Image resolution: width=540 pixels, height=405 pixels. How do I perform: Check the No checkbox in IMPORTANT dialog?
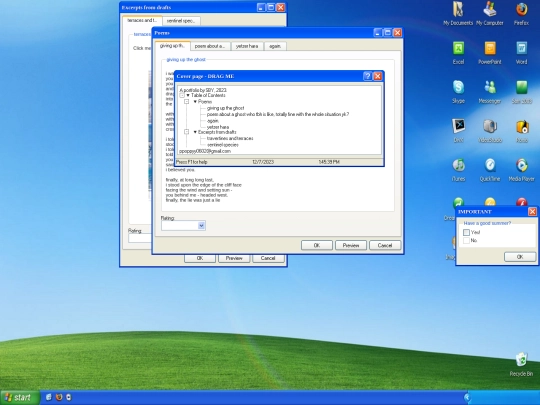(466, 240)
